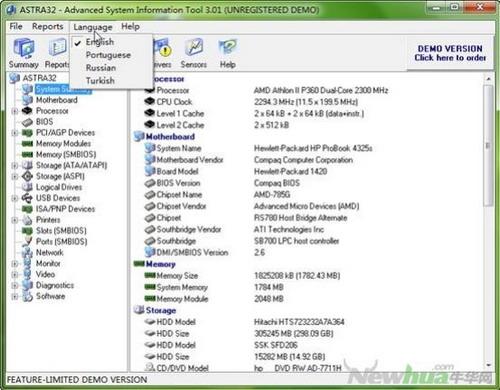Open the File menu
The image size is (500, 390).
click(16, 27)
